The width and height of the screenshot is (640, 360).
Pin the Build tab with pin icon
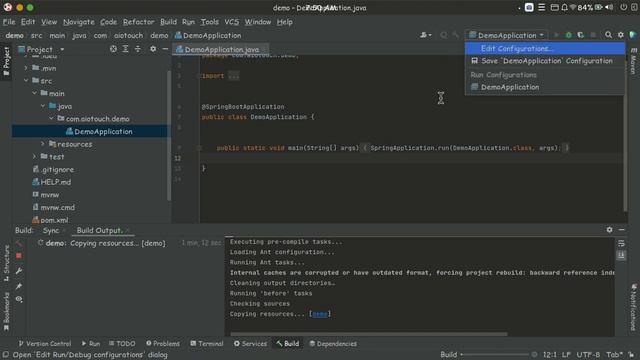19,286
